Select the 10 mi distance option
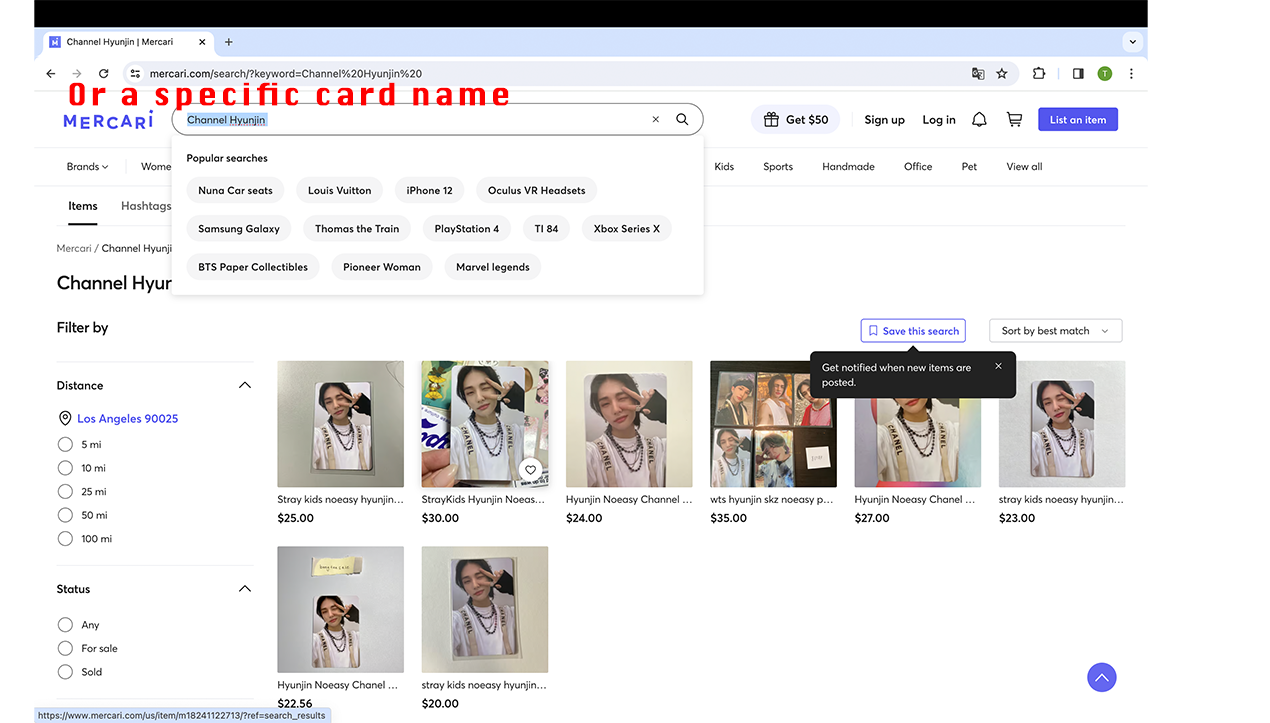 click(x=65, y=468)
